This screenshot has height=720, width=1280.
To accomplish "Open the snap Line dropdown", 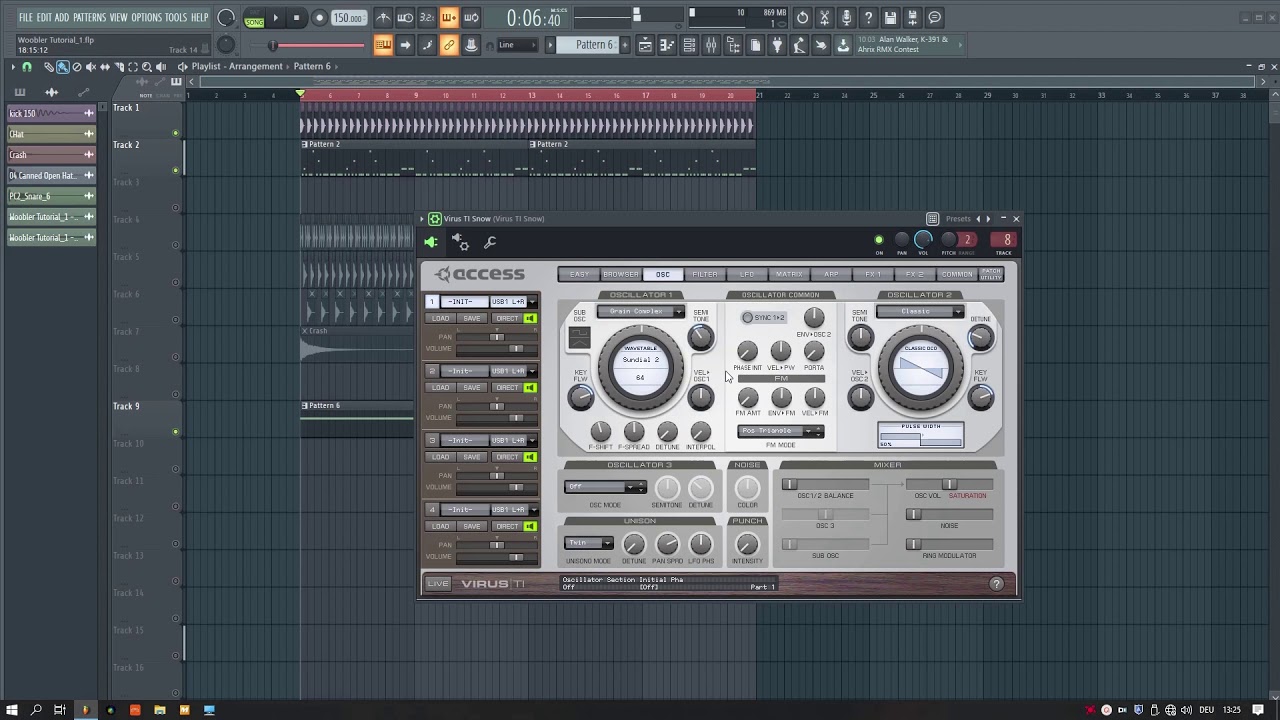I will tap(519, 45).
